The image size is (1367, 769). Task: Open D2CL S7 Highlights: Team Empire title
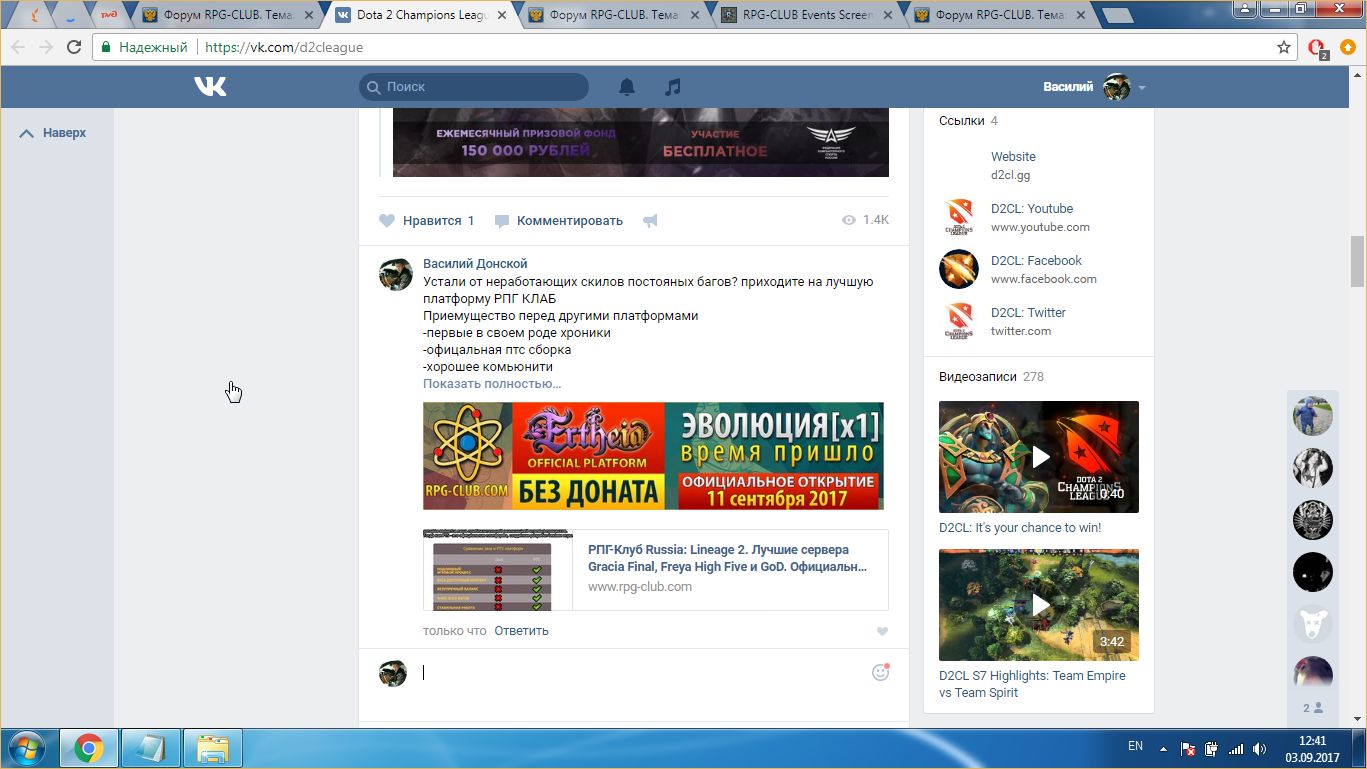(1032, 684)
